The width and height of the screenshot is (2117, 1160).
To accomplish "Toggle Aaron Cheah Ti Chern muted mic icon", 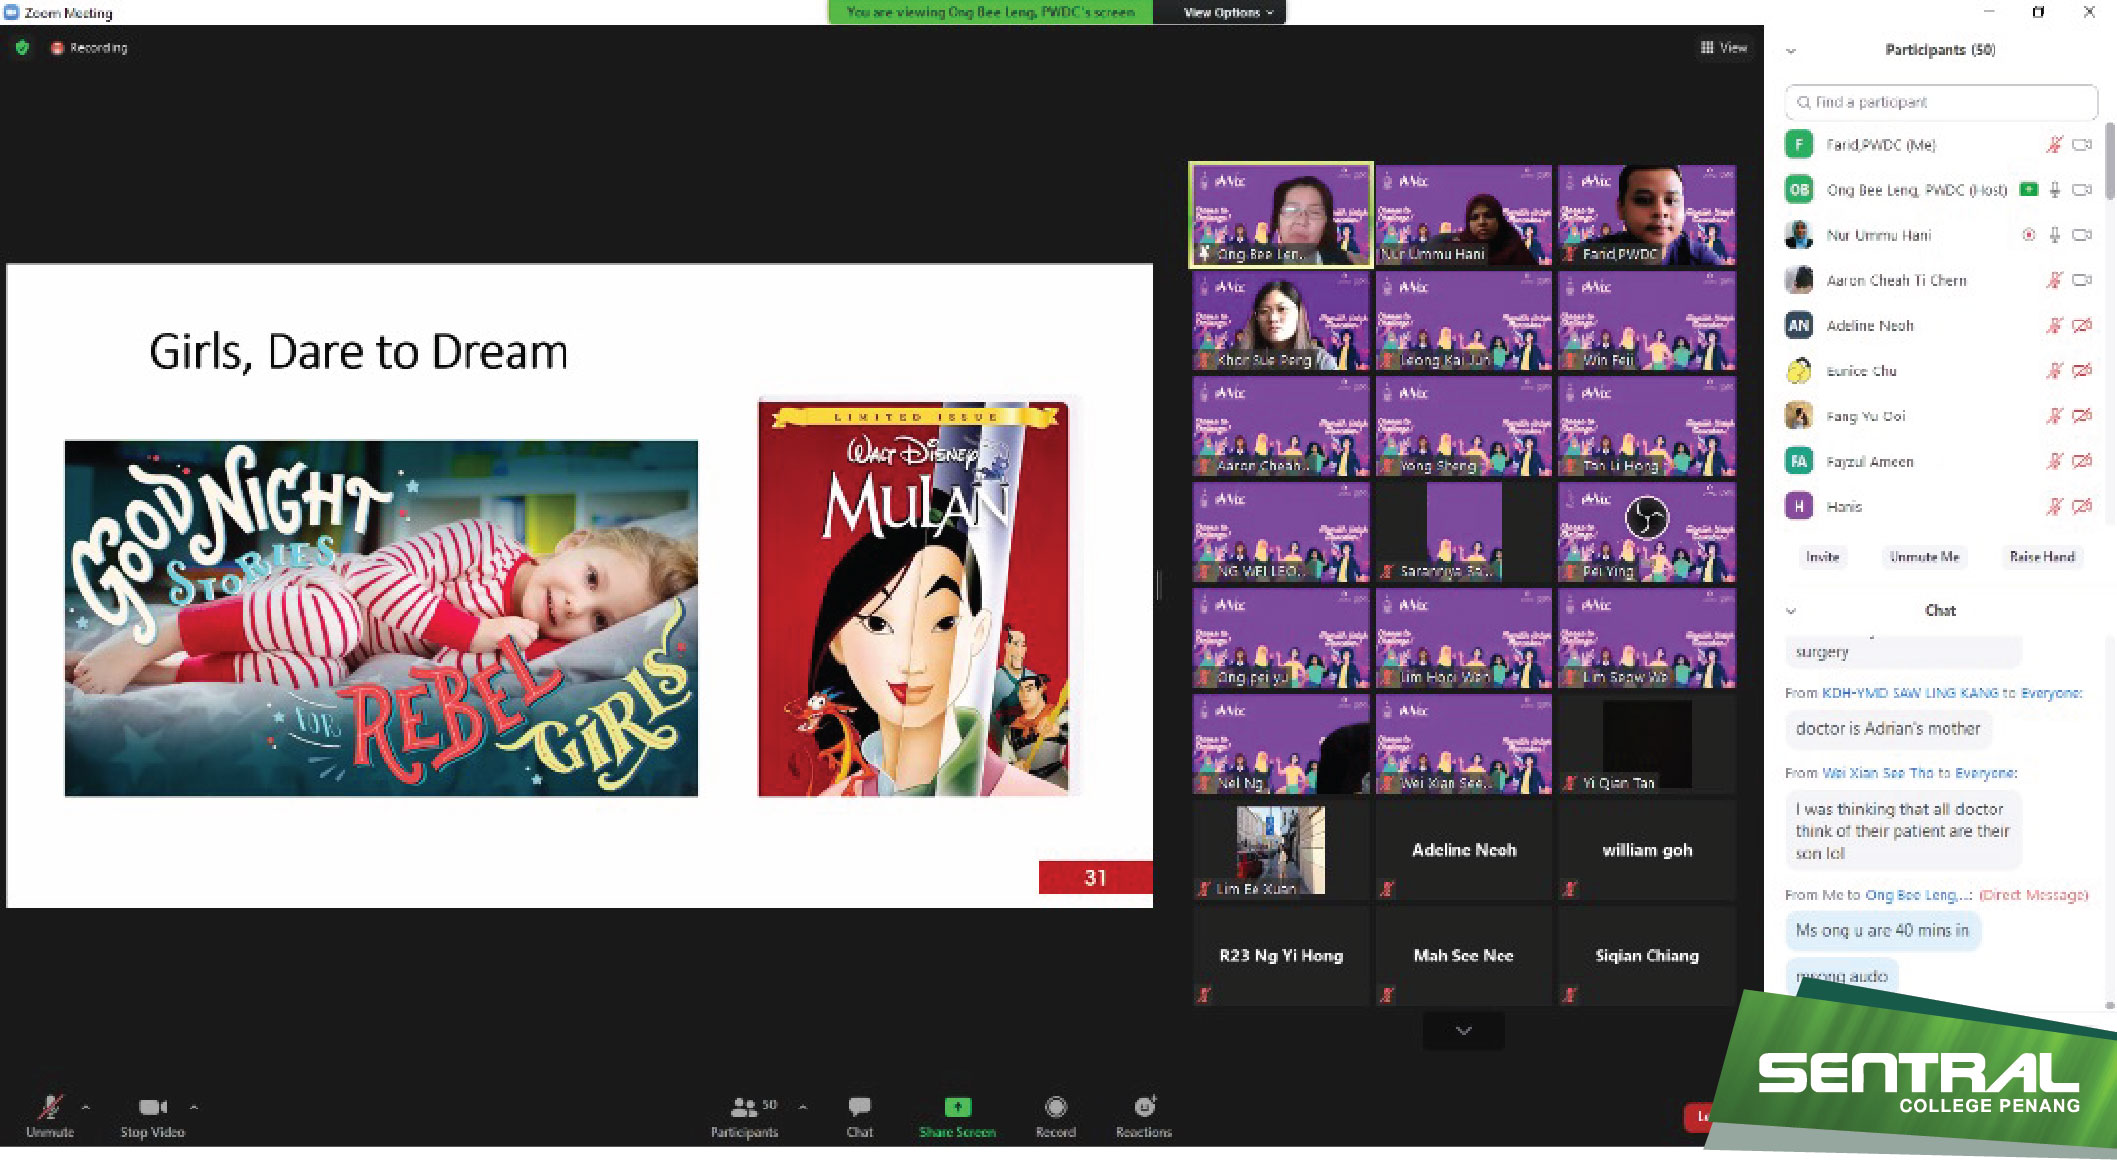I will coord(2054,280).
